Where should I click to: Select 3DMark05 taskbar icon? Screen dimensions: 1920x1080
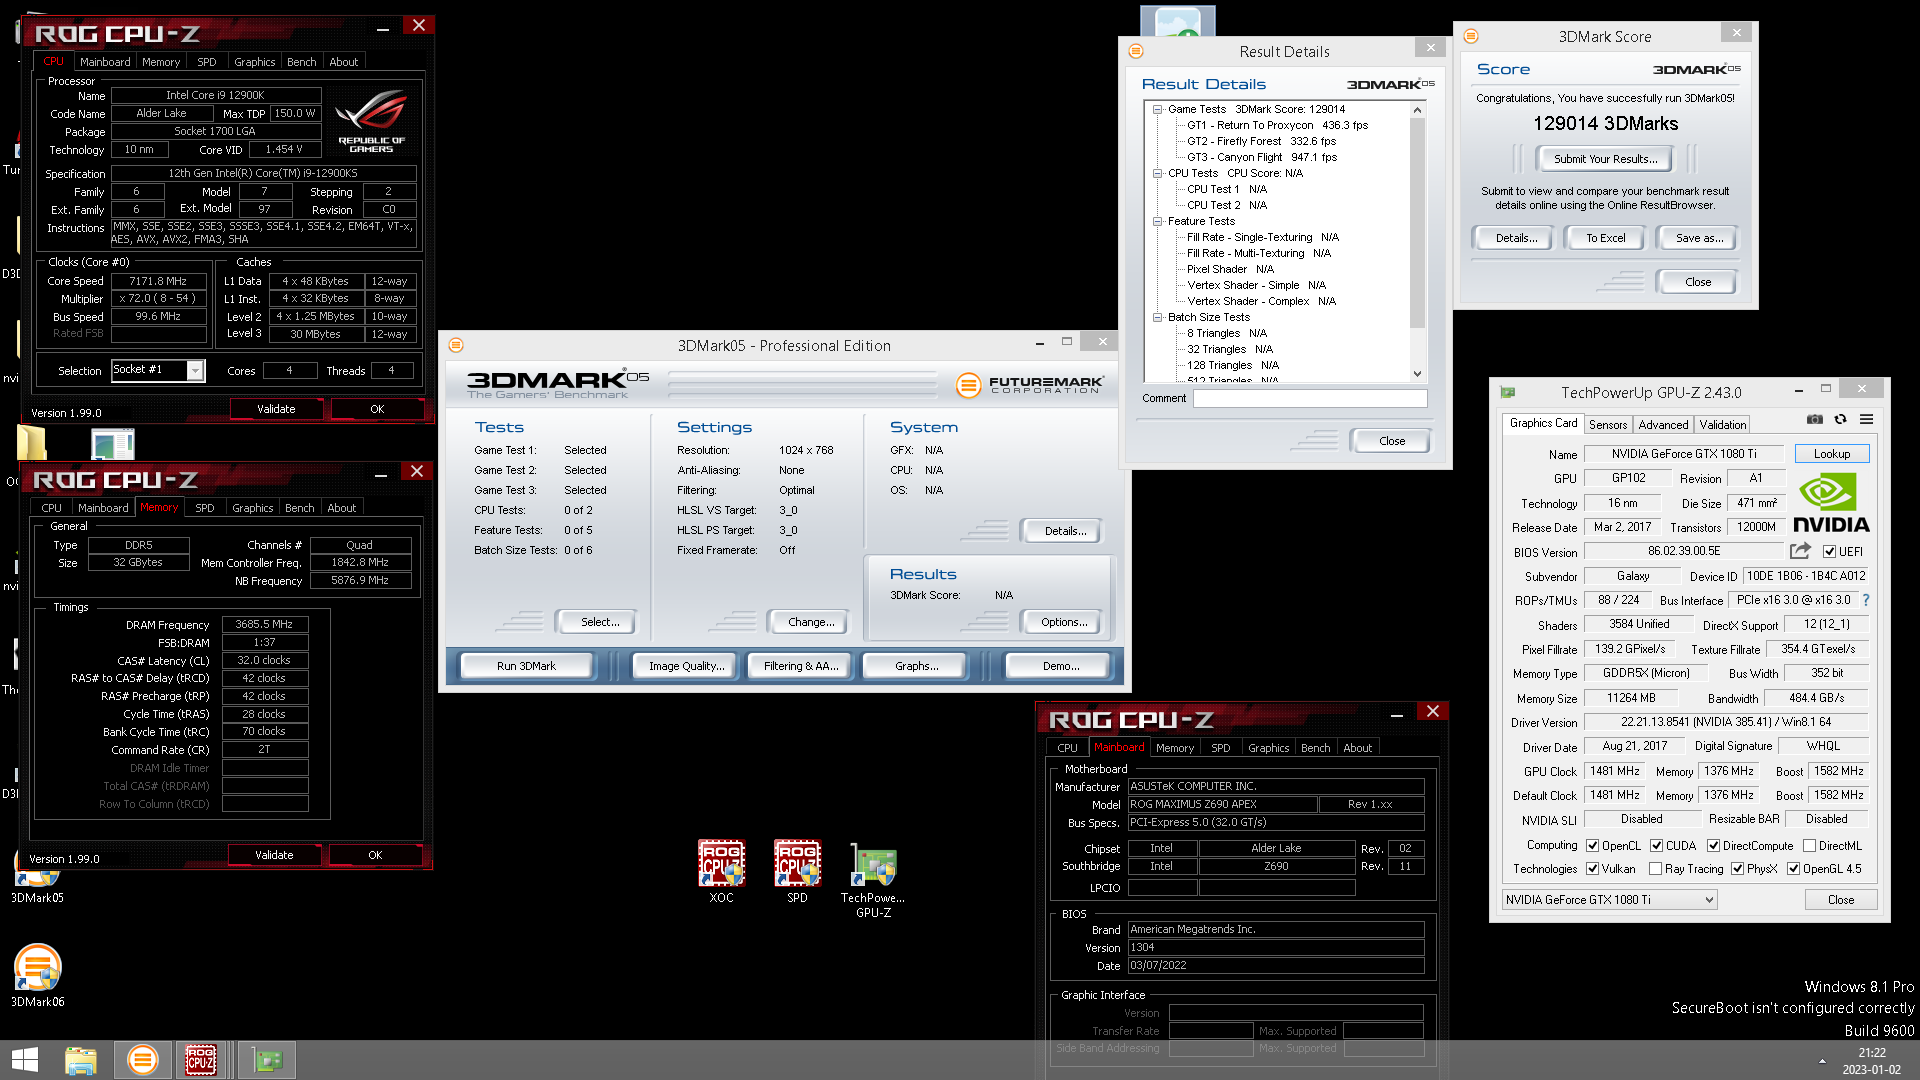pos(143,1060)
